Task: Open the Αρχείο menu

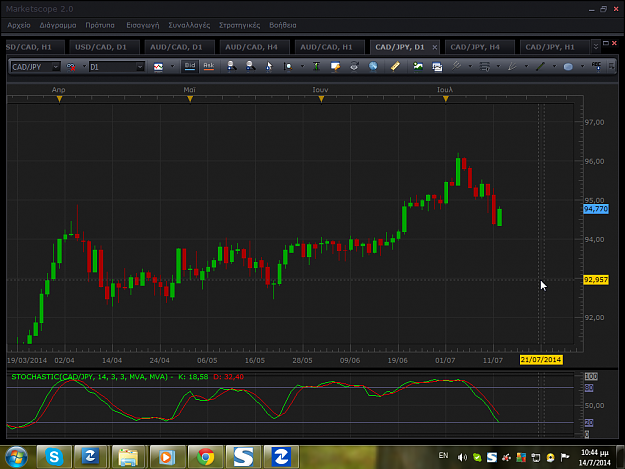Action: [x=19, y=25]
